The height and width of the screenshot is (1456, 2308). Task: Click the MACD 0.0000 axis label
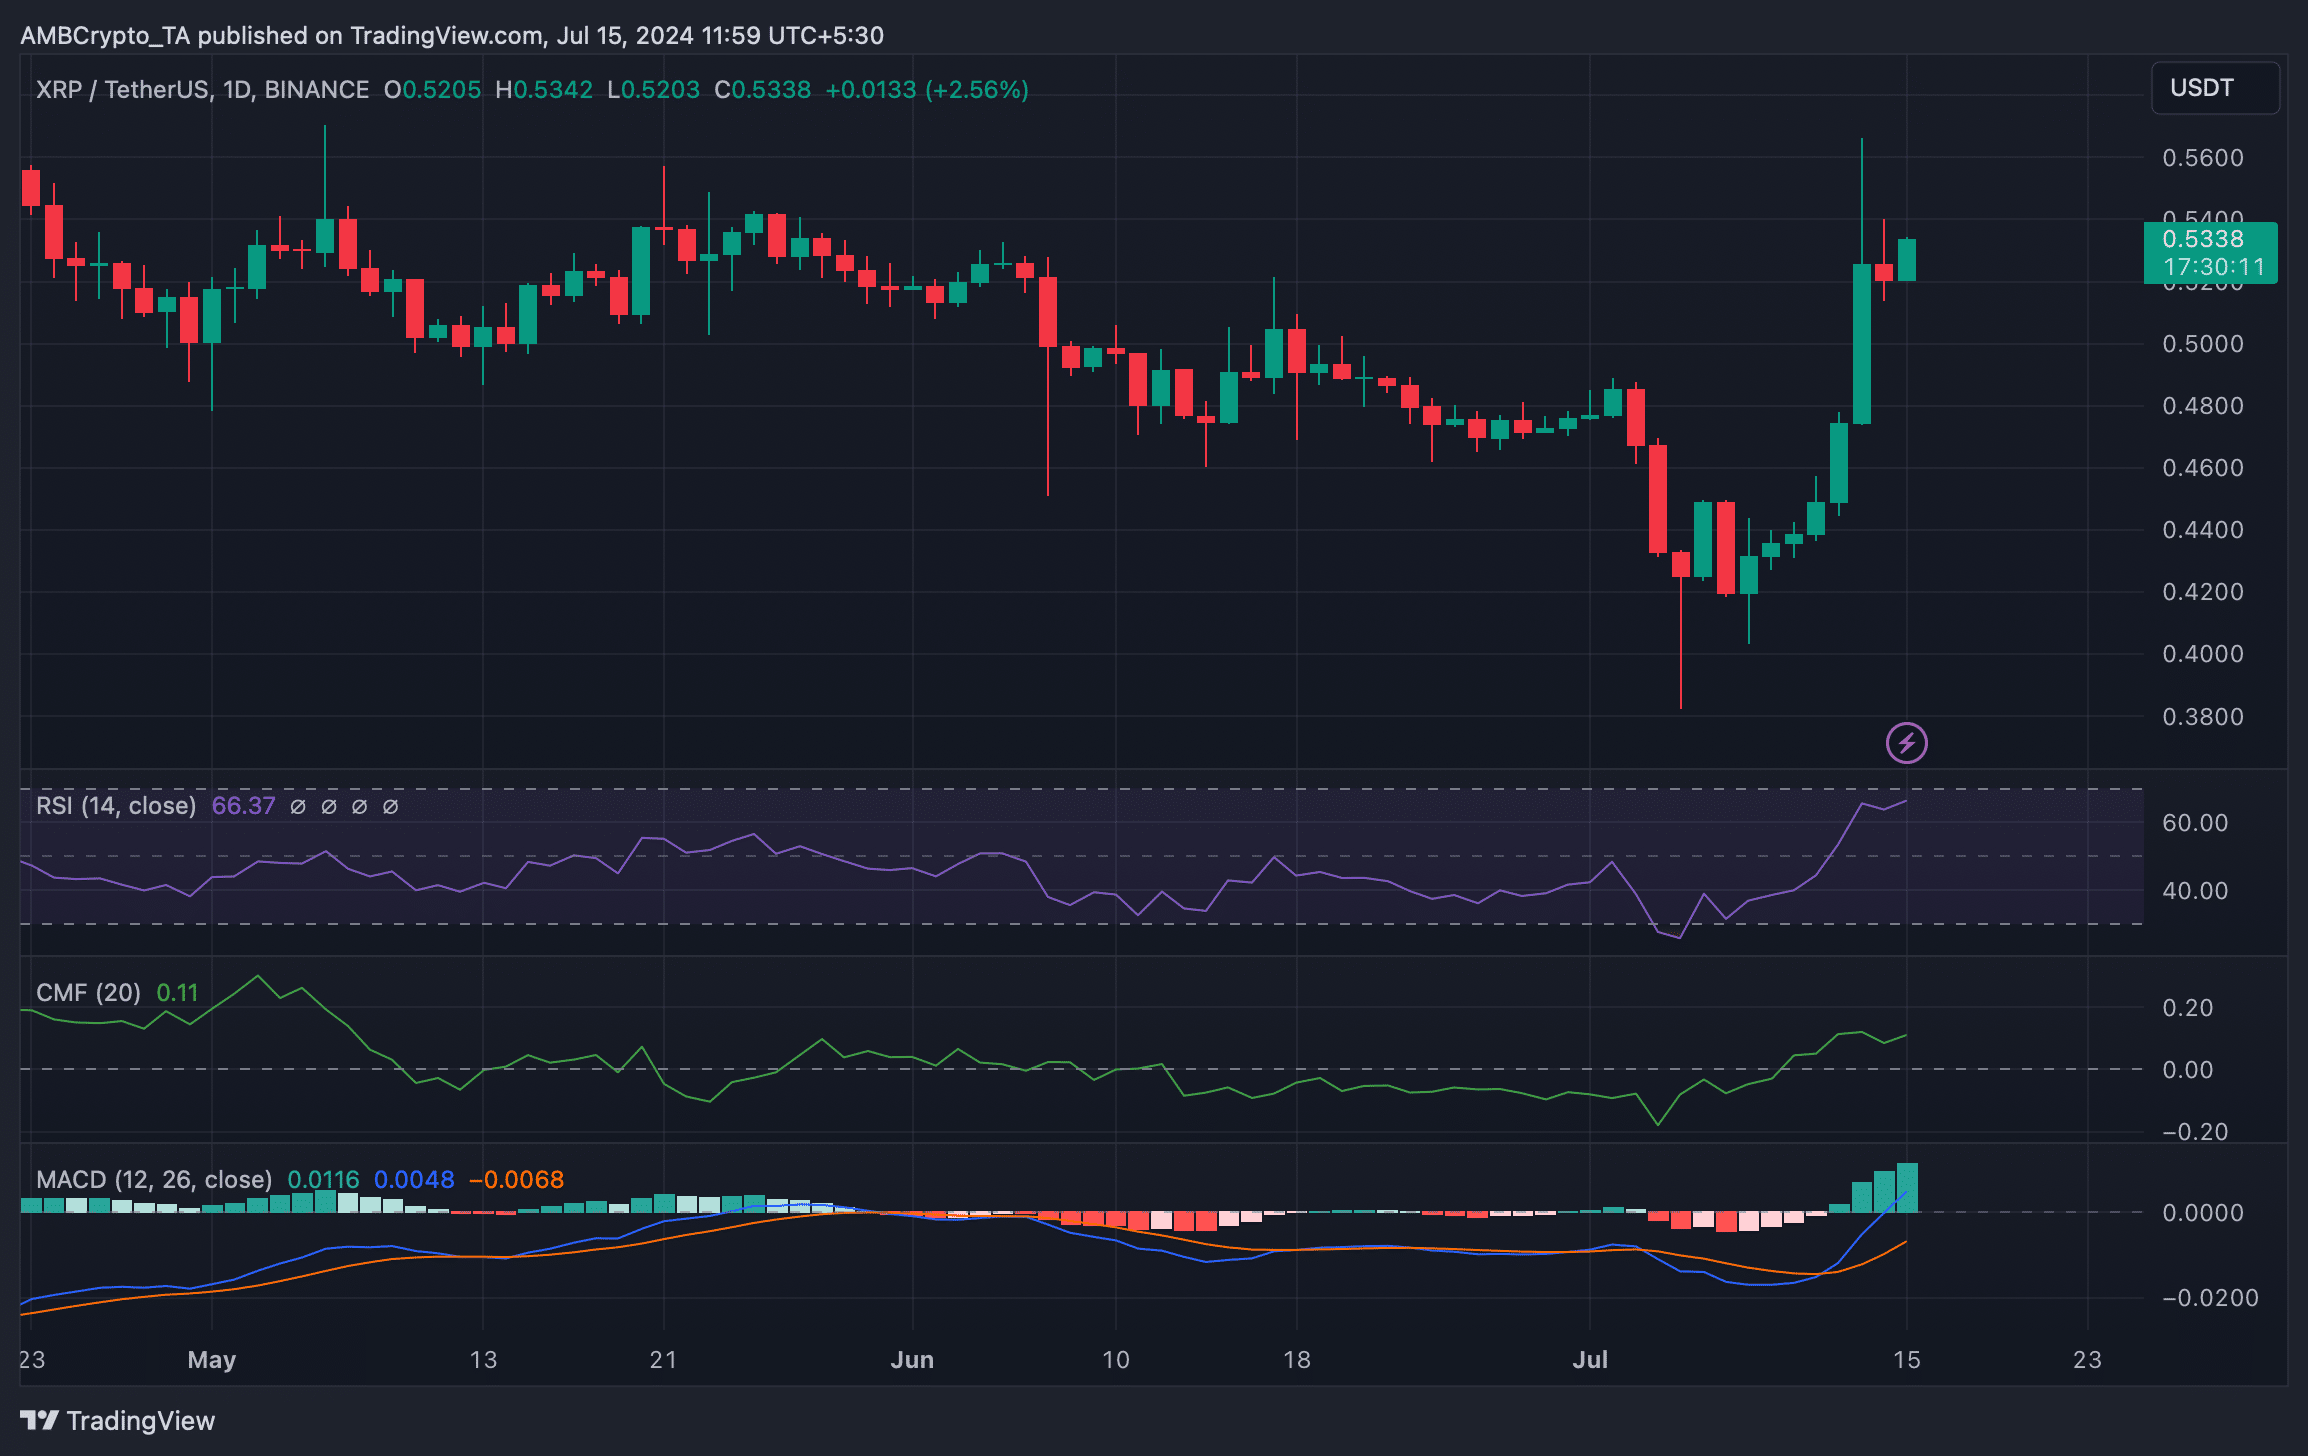pyautogui.click(x=2202, y=1213)
